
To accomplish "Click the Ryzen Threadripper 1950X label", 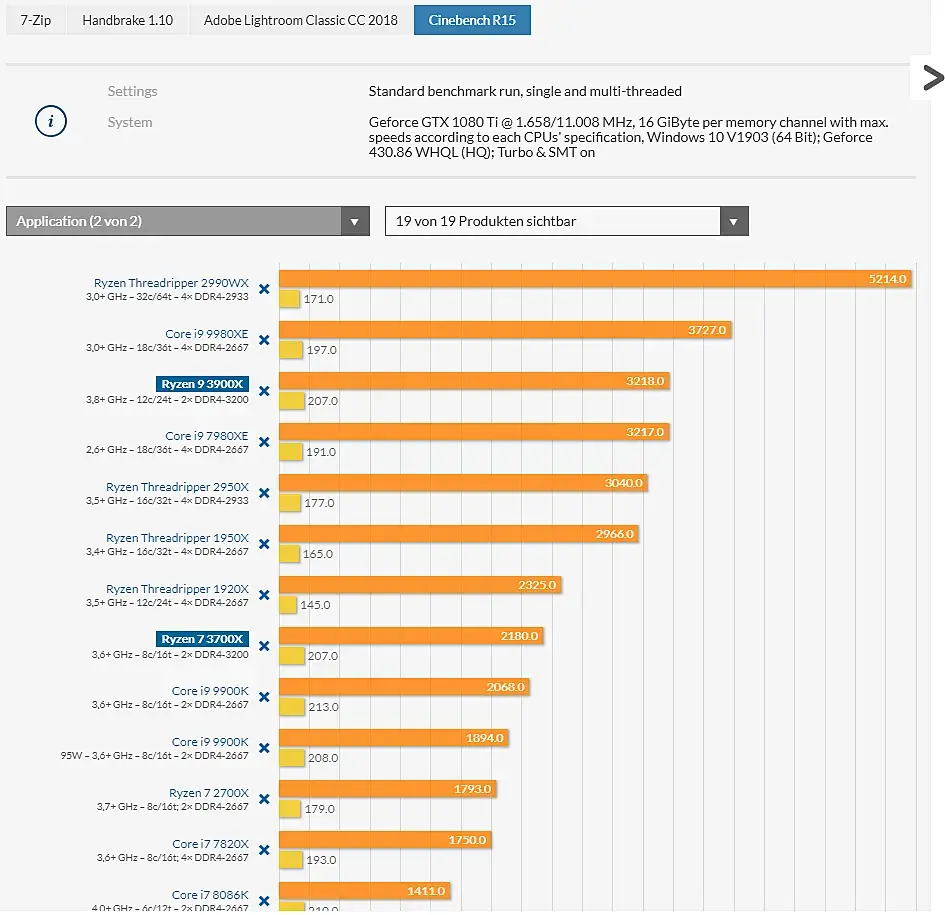I will [x=177, y=538].
